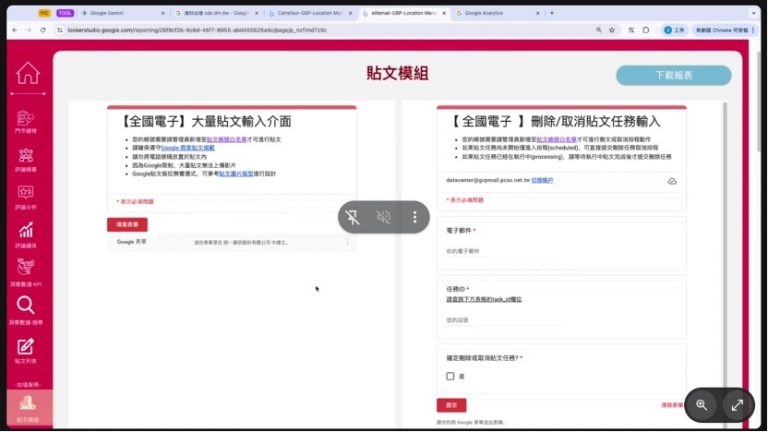Viewport: 768px width, 432px height.
Task: Click the 填寫表單 button
Action: point(127,224)
